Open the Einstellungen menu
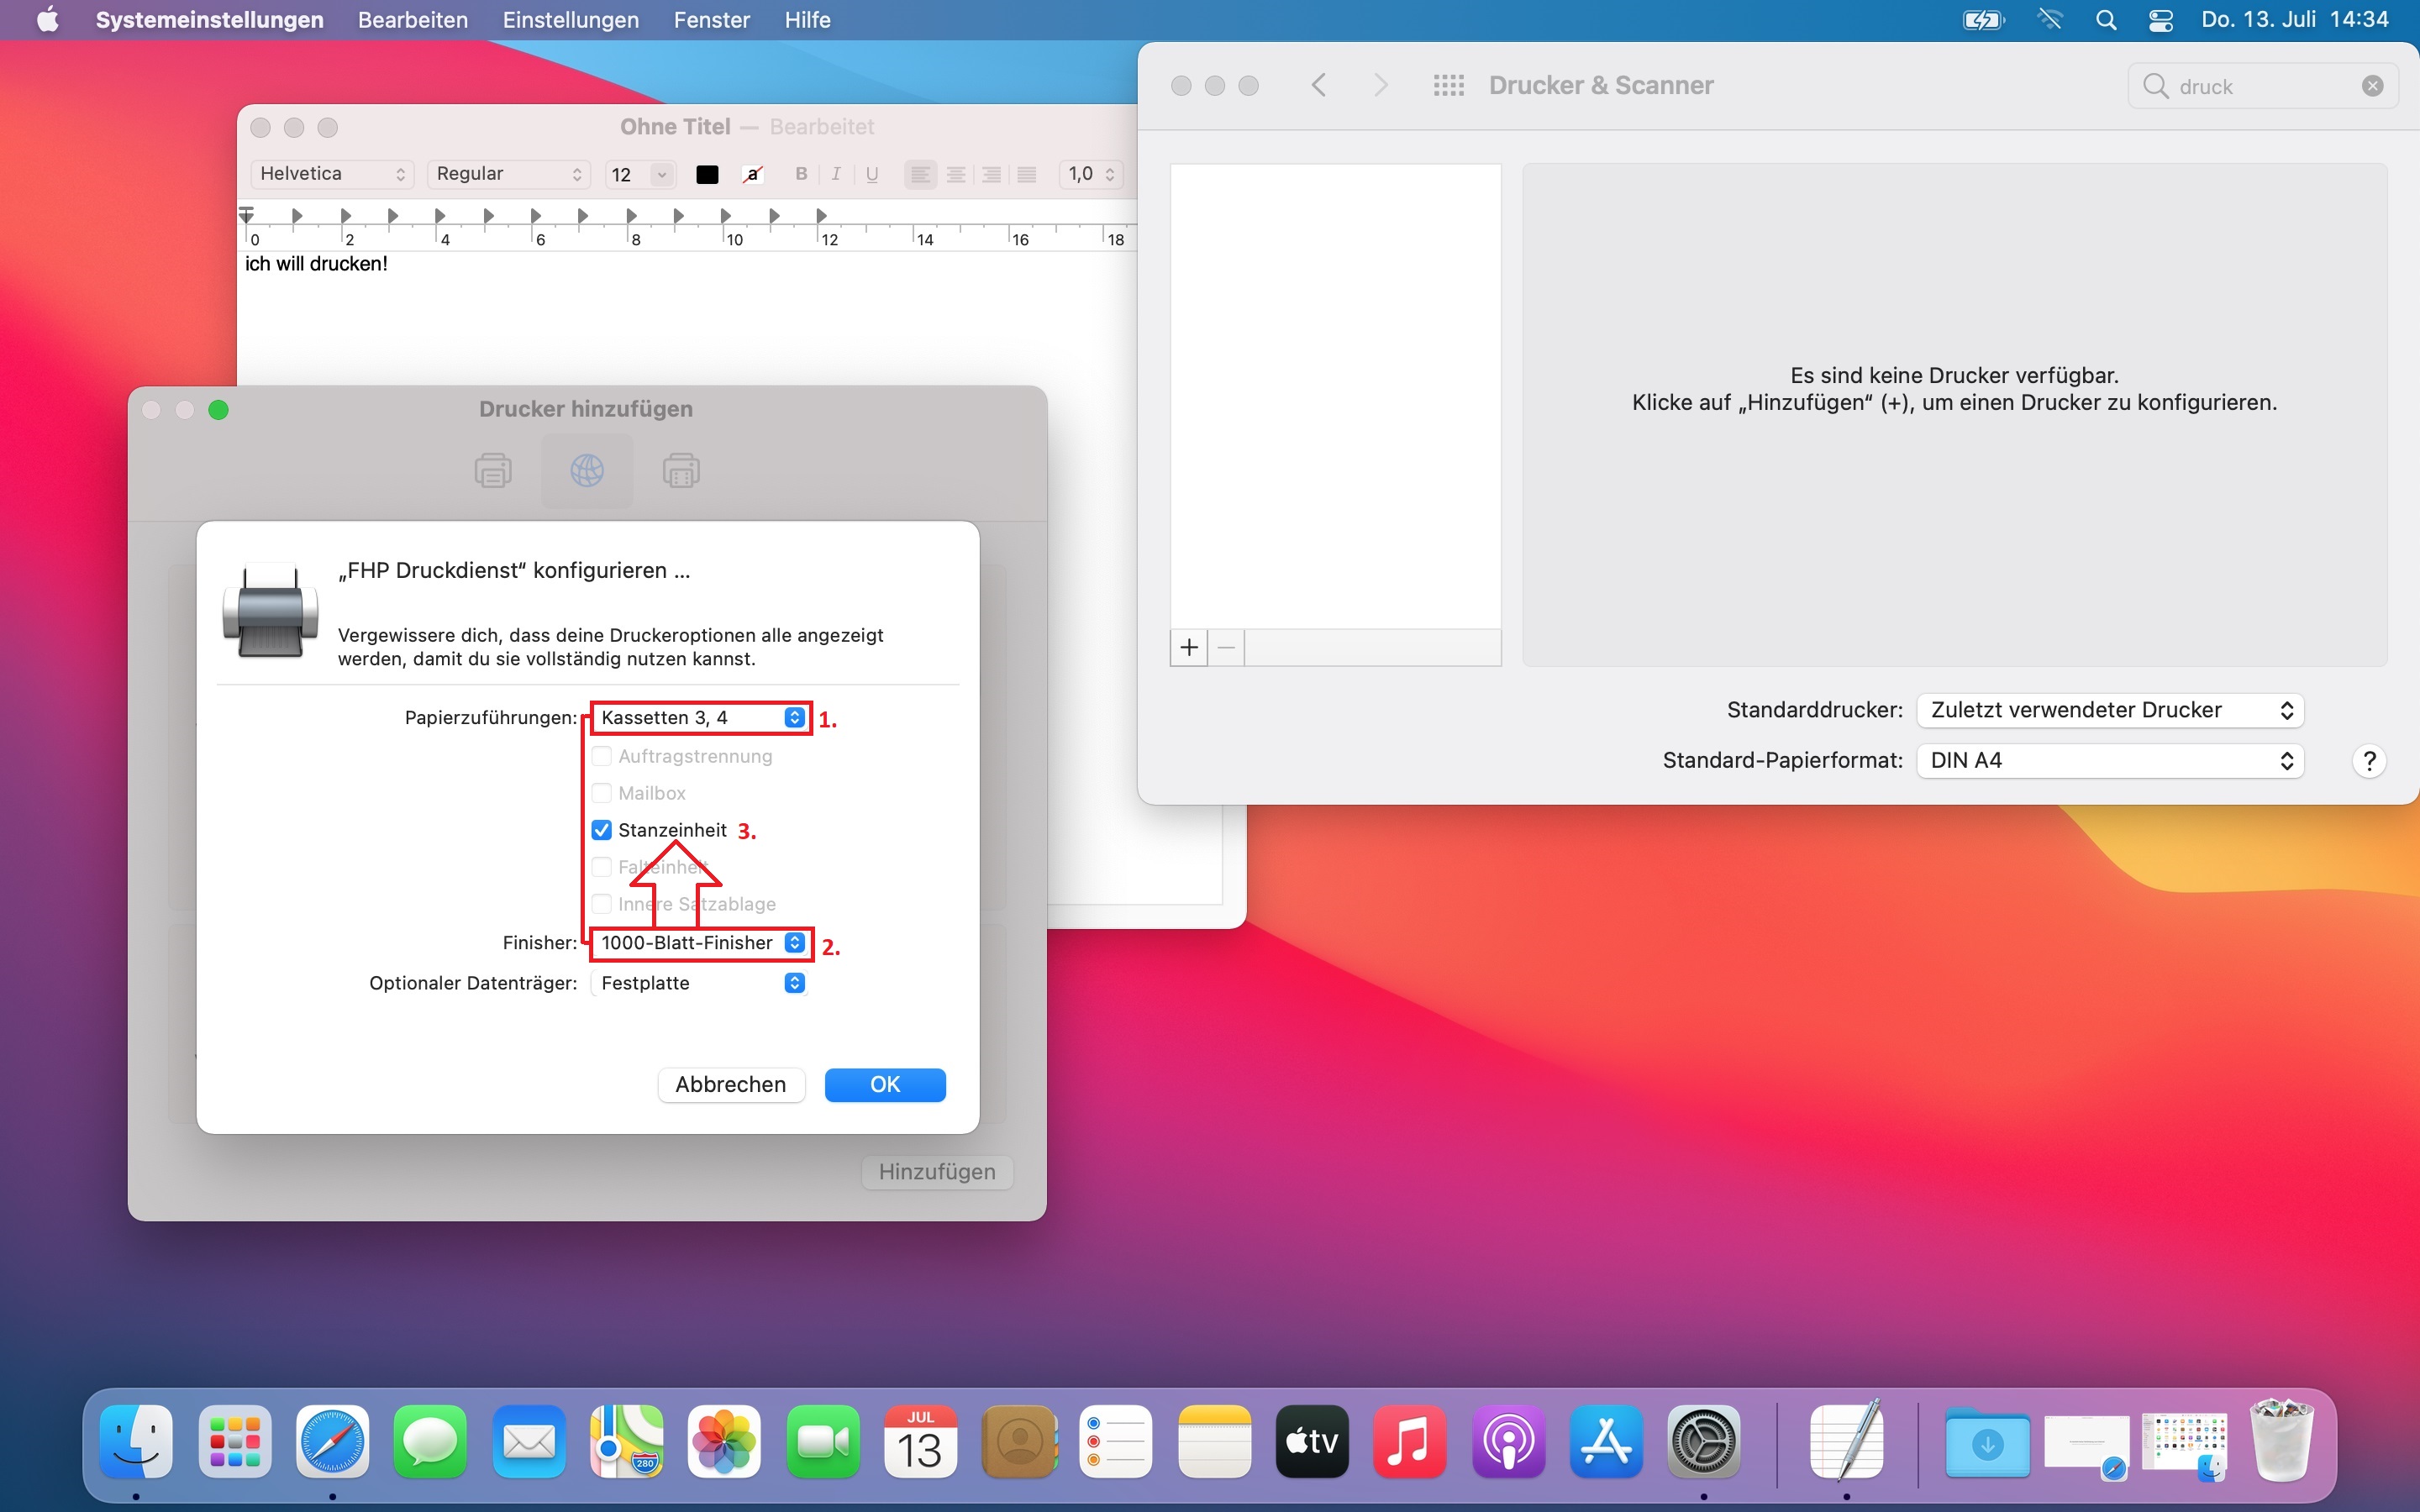Image resolution: width=2420 pixels, height=1512 pixels. [570, 20]
